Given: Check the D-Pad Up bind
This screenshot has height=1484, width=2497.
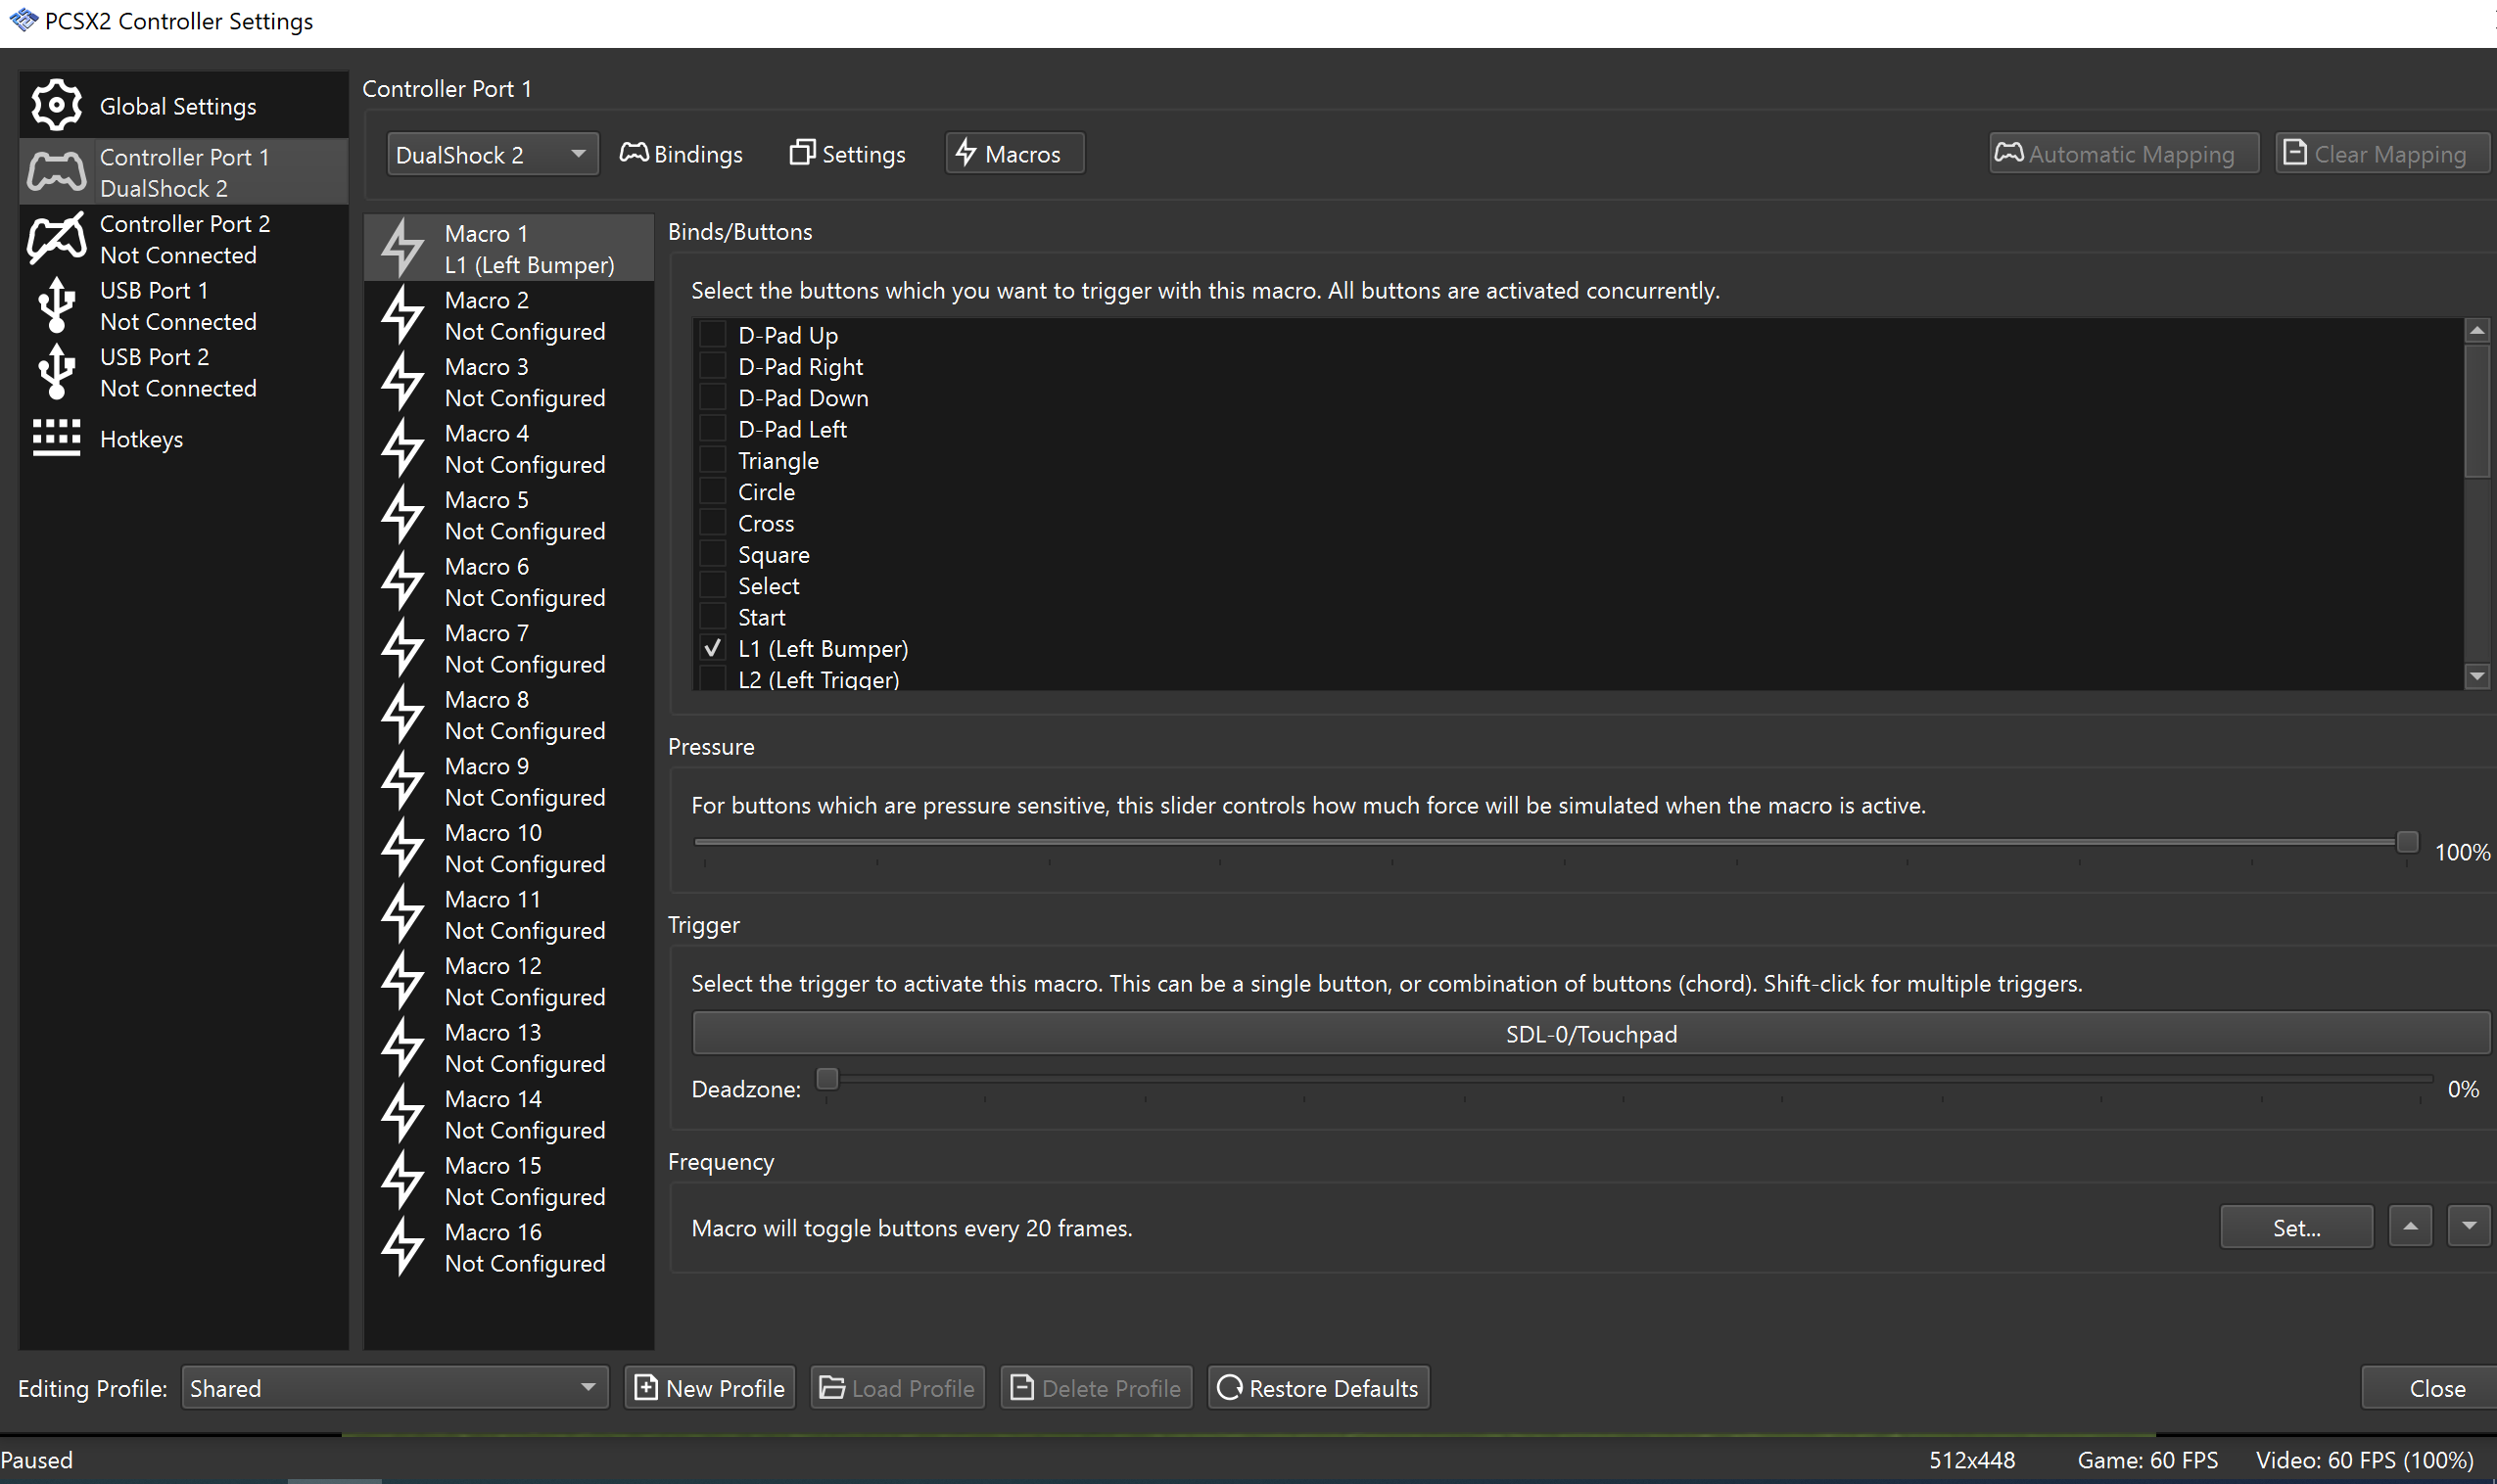Looking at the screenshot, I should click(712, 334).
